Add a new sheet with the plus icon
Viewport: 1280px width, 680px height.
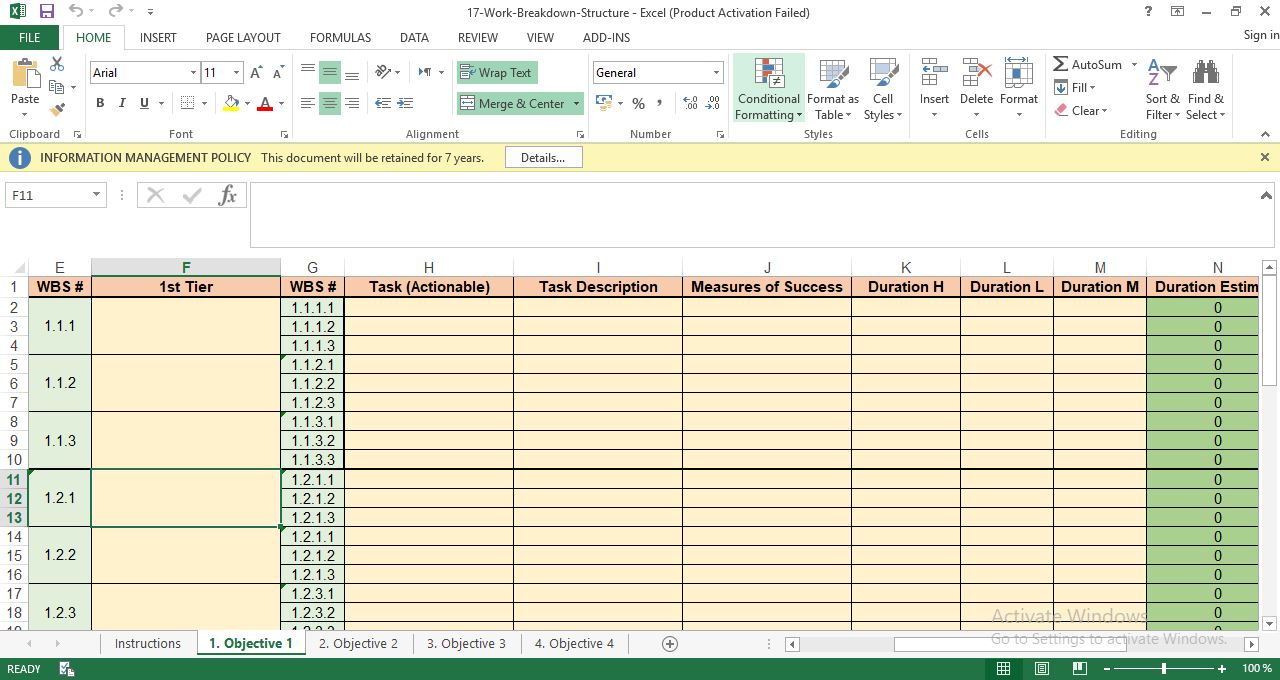pos(670,643)
